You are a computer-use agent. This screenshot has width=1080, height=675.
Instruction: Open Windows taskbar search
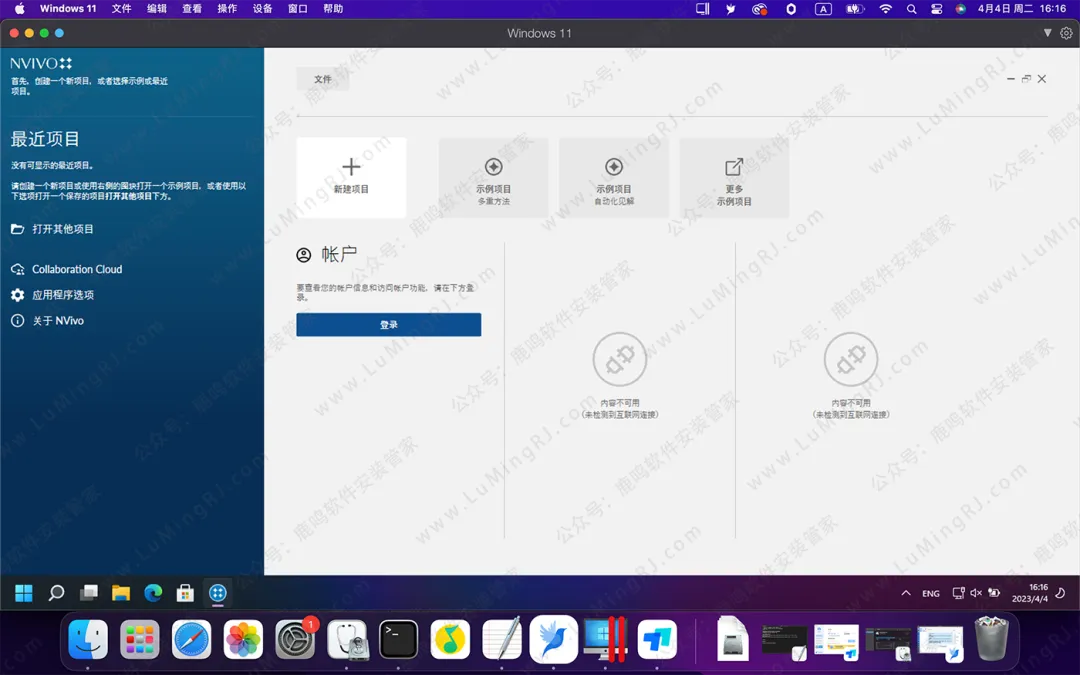[56, 593]
